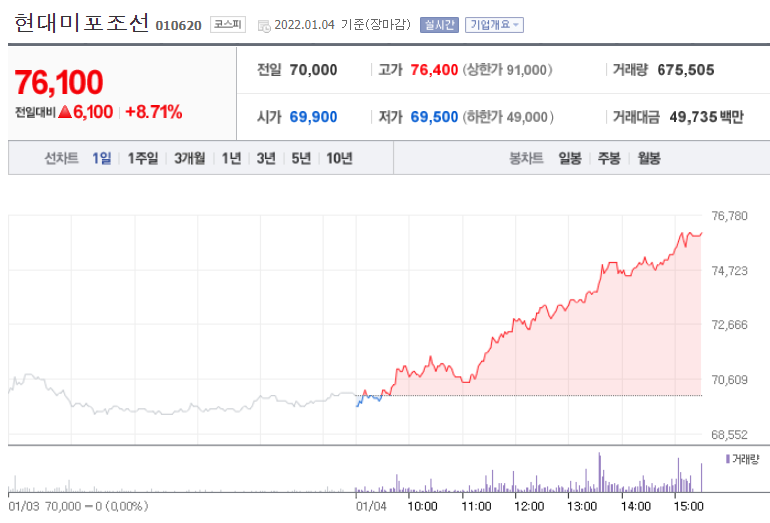Click the 12:00 time axis label
Screen dimensions: 770x523
(529, 506)
